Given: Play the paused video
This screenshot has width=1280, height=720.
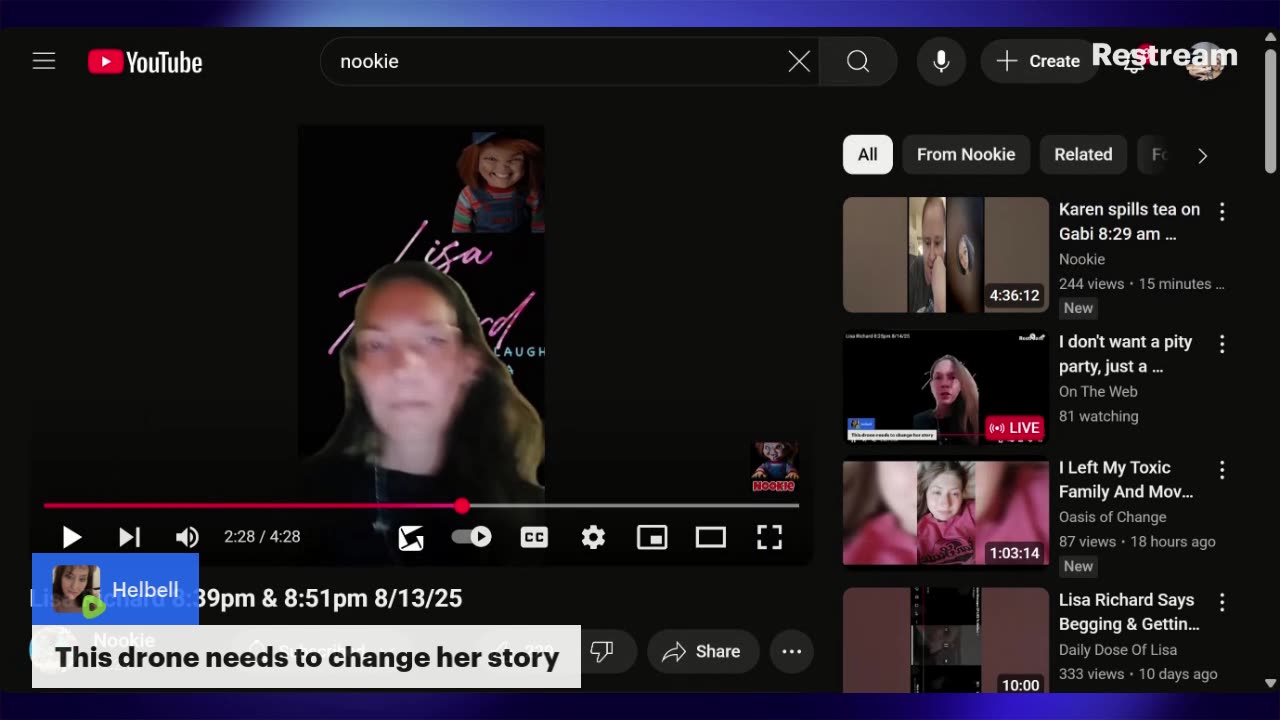Looking at the screenshot, I should click(x=71, y=537).
